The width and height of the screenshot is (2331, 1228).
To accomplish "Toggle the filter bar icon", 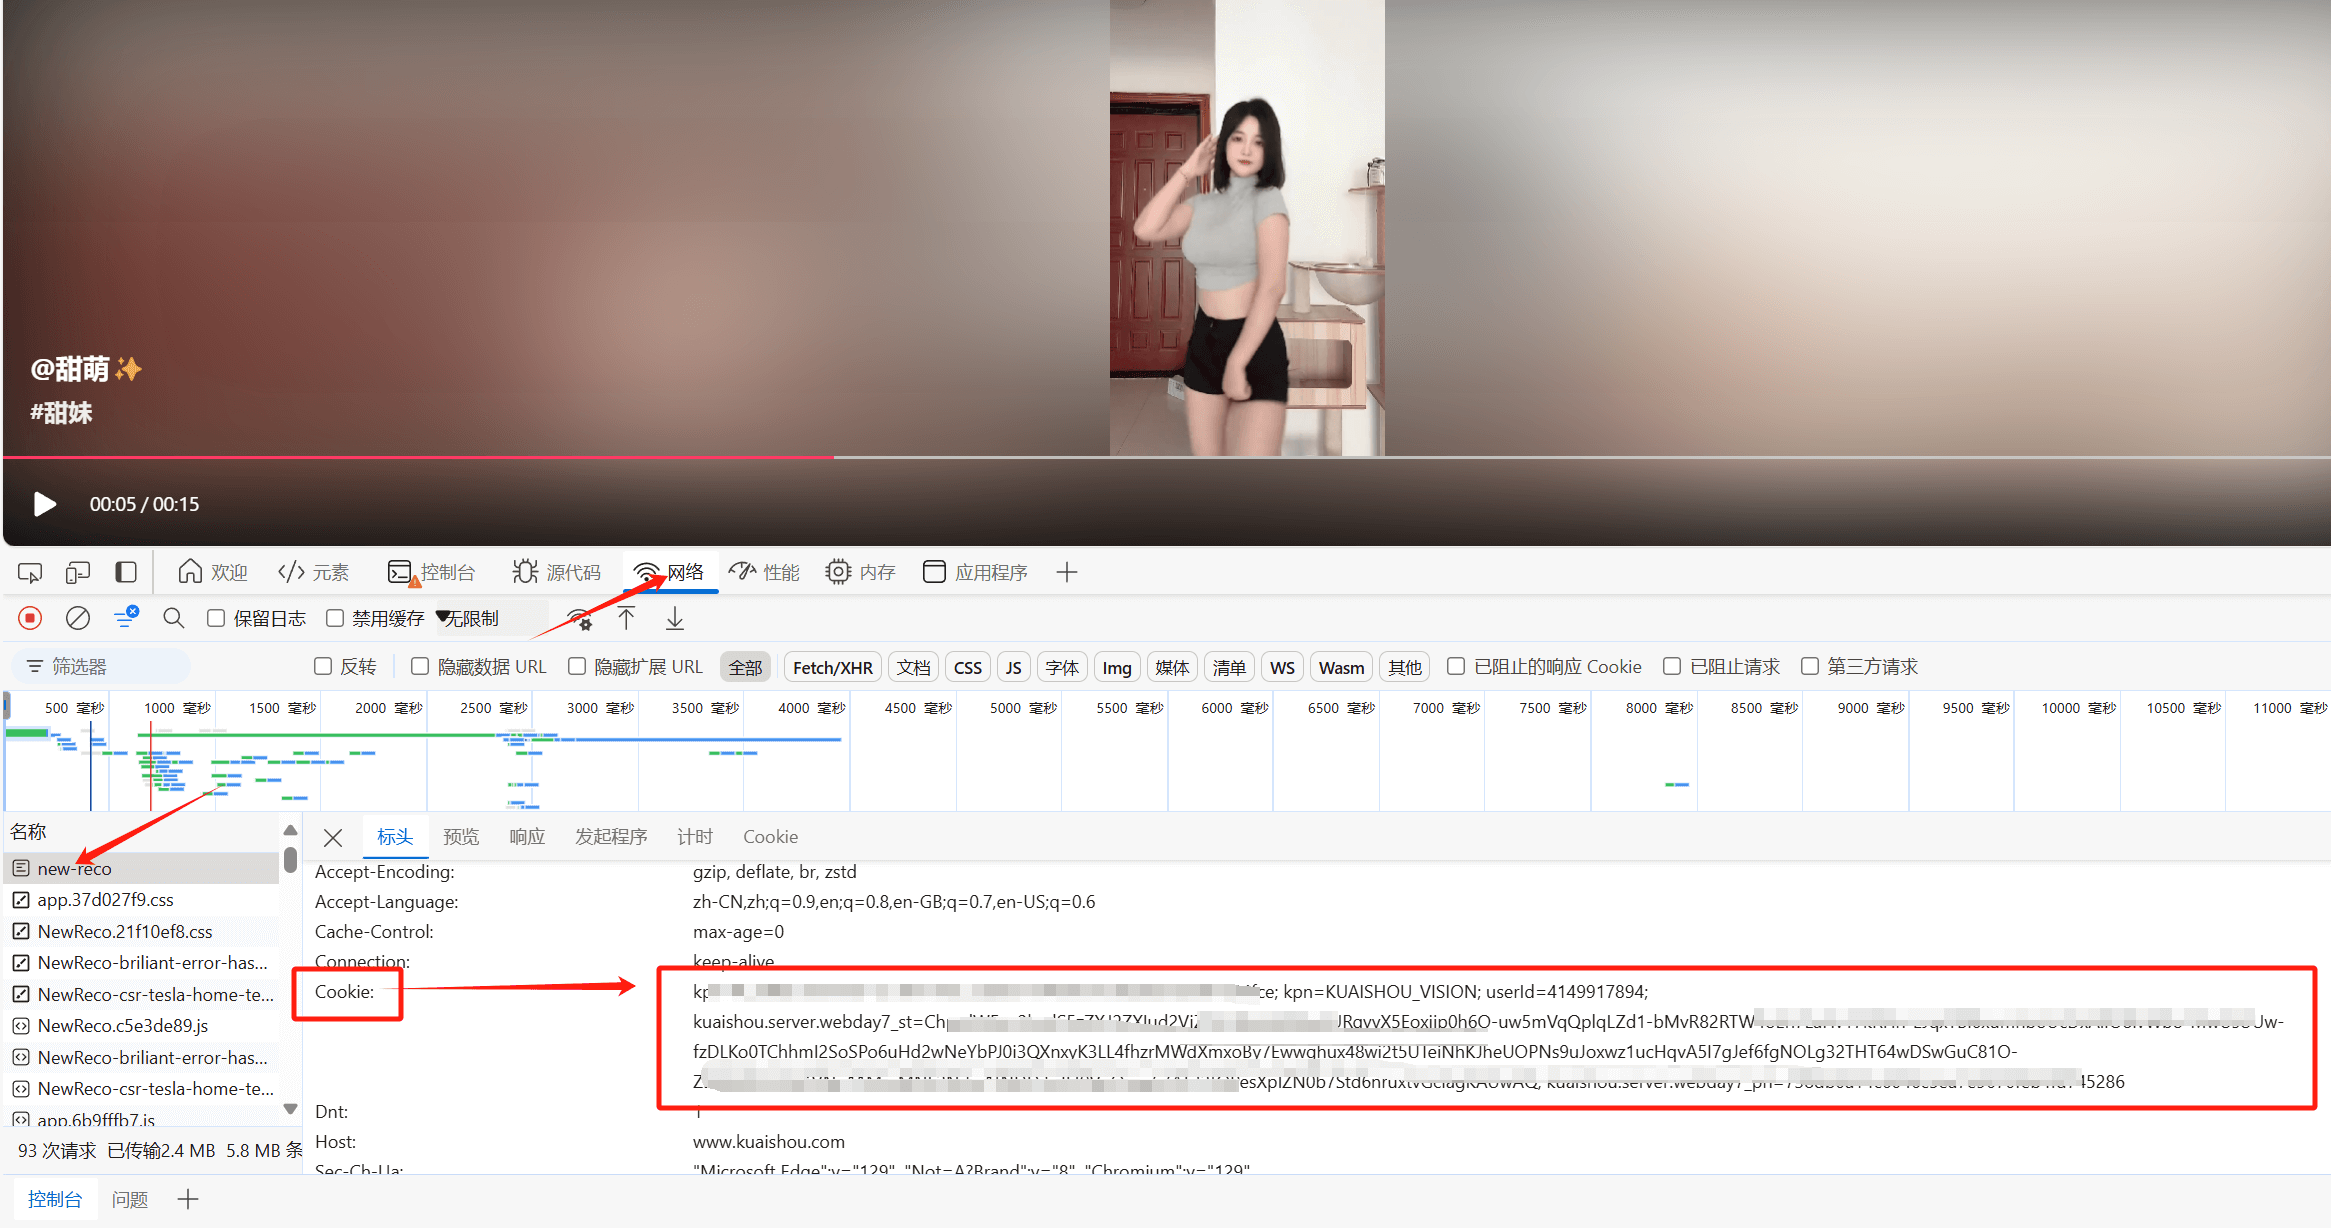I will click(x=126, y=618).
